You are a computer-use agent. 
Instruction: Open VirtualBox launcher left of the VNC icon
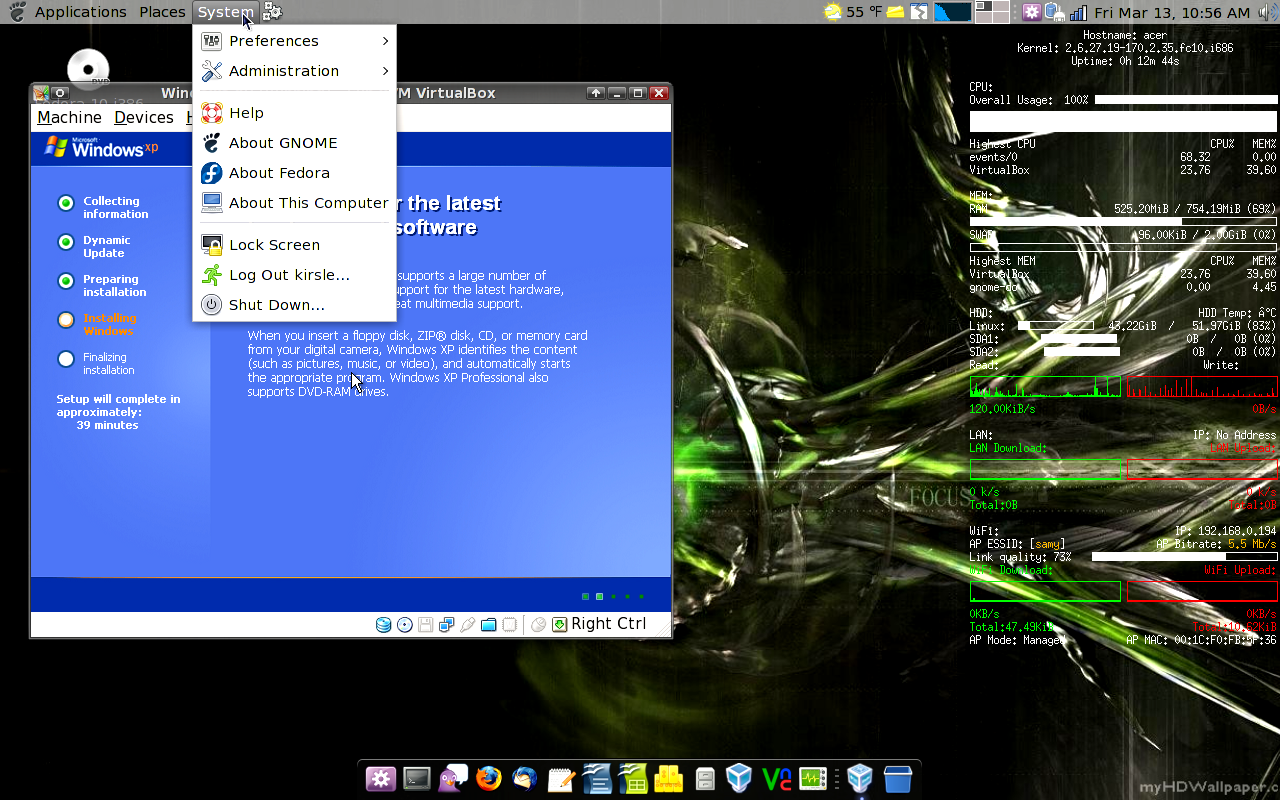(739, 778)
